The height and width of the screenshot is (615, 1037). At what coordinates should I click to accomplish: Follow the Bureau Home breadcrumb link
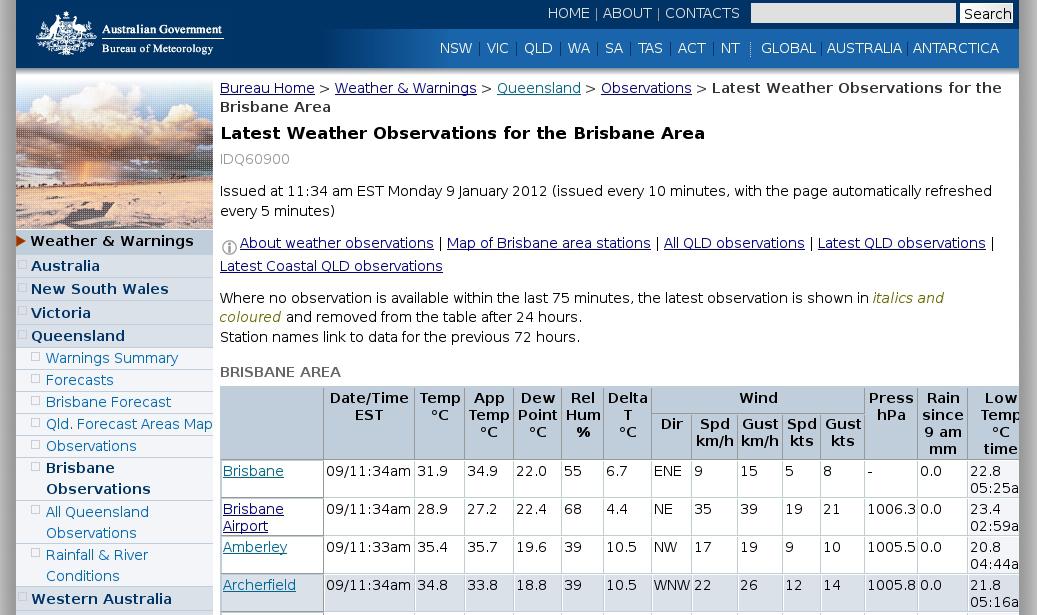[267, 88]
